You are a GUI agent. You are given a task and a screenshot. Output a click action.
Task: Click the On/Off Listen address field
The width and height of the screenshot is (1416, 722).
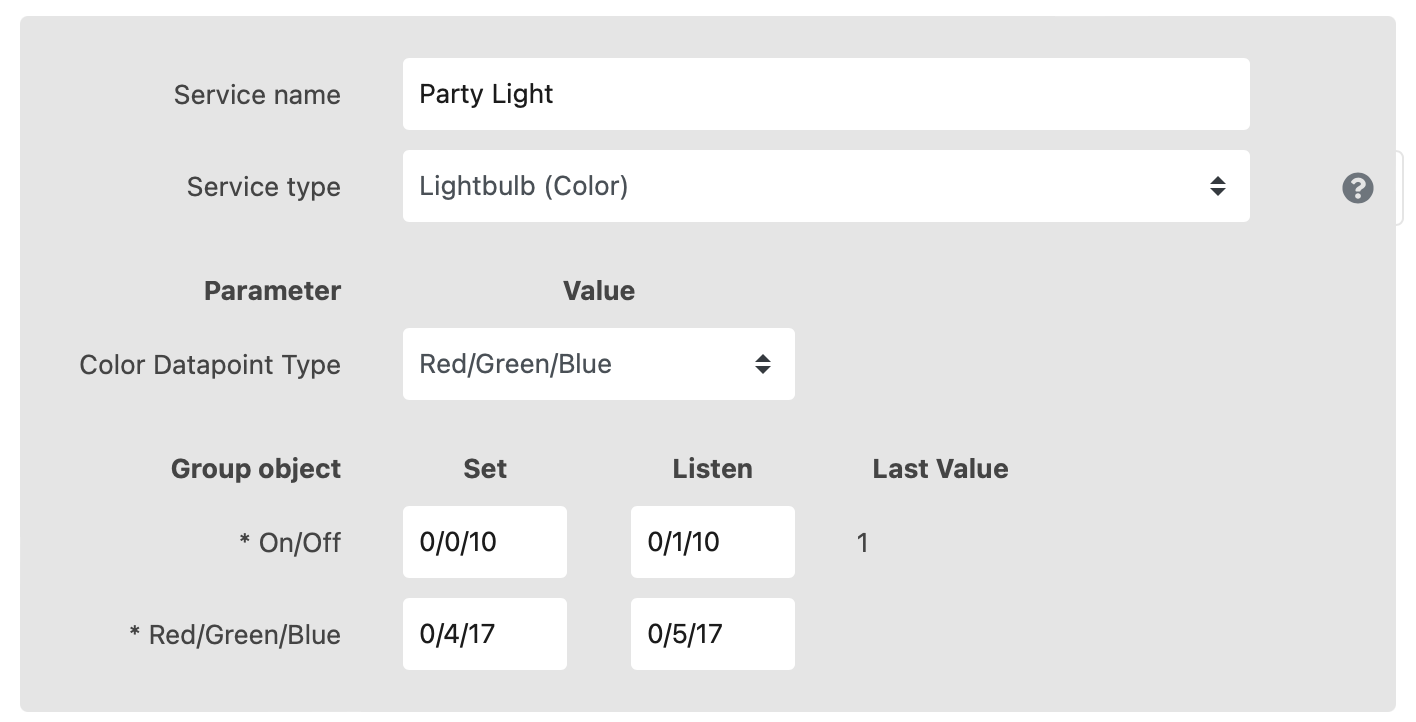click(x=712, y=542)
